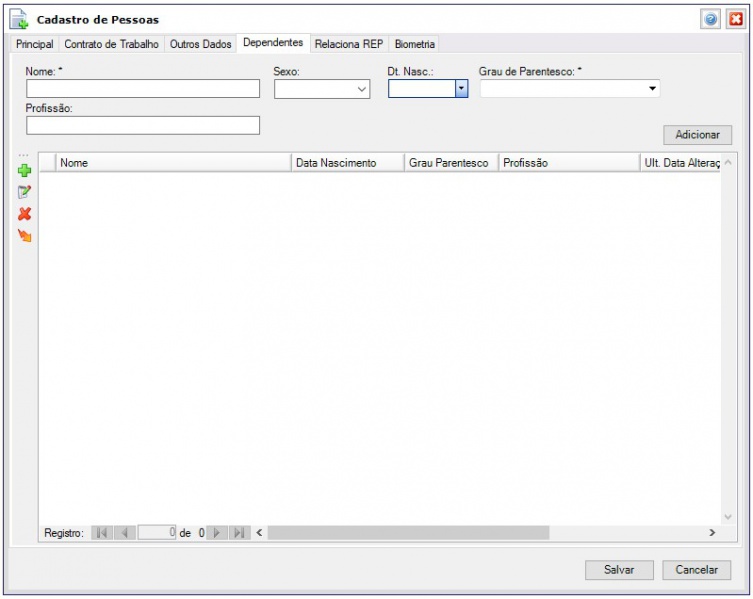Click the green plus add record icon

pyautogui.click(x=25, y=170)
